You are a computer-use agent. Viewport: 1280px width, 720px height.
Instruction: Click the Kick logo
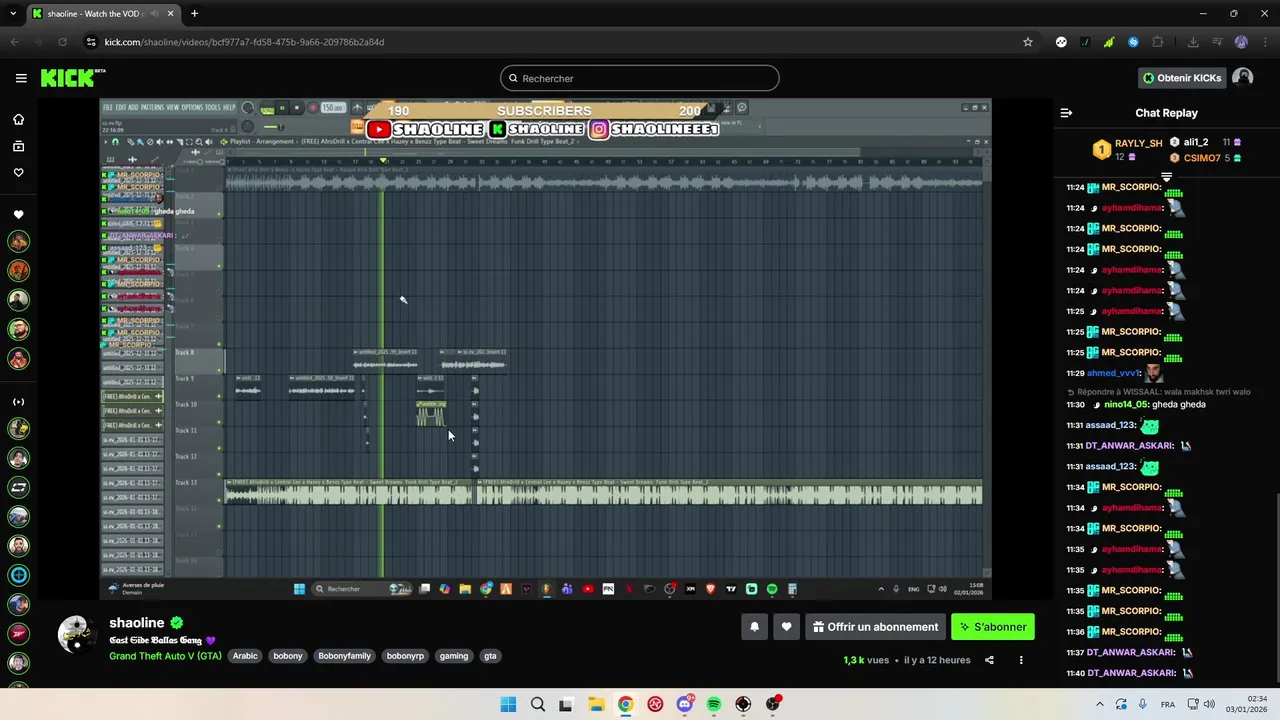[72, 78]
